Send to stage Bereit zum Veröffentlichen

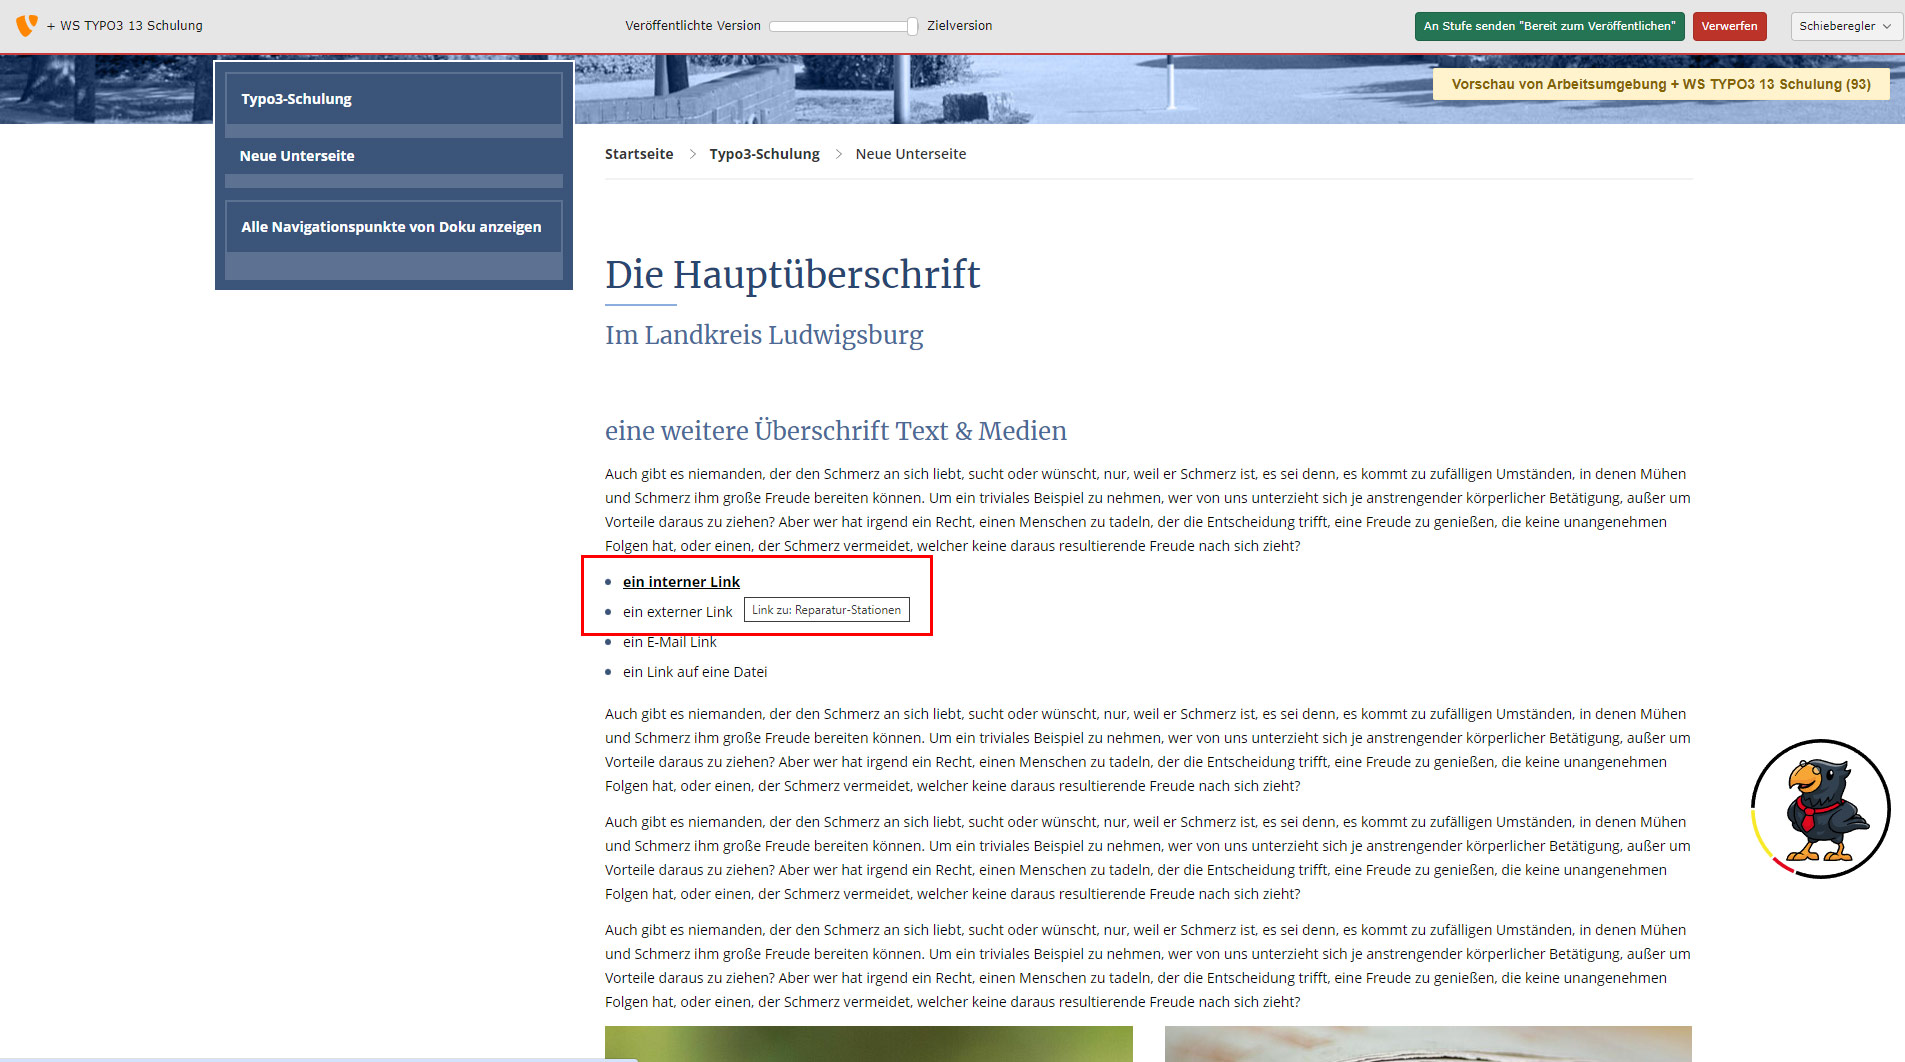(x=1549, y=26)
